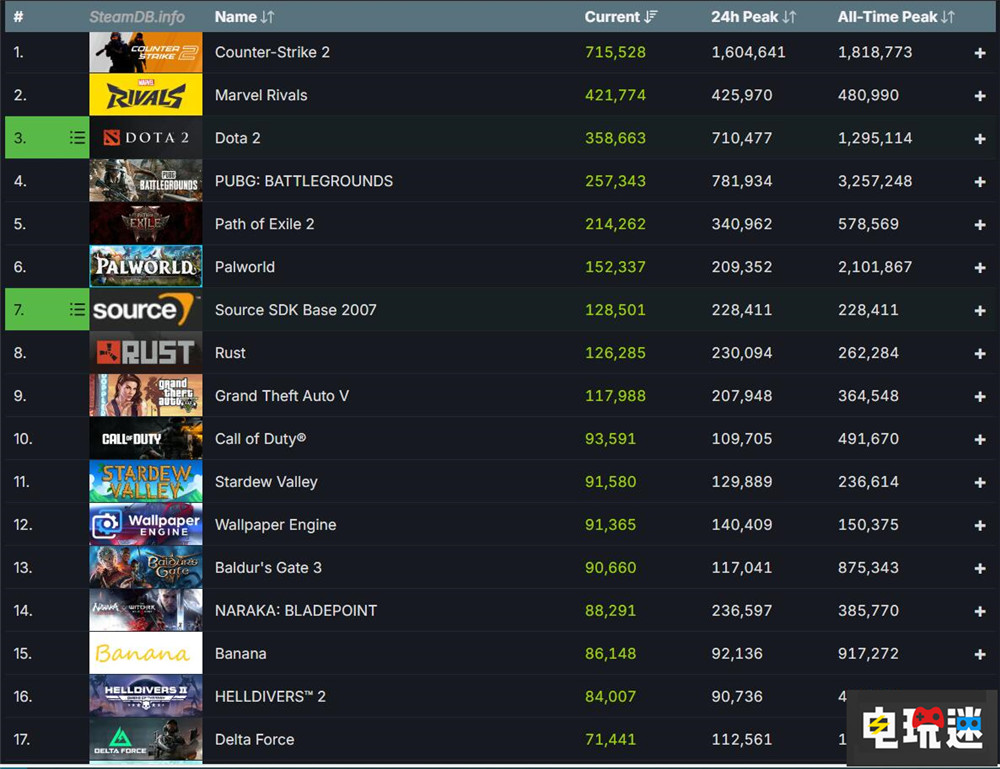The height and width of the screenshot is (769, 1000).
Task: Click the # rank column header
Action: click(18, 17)
